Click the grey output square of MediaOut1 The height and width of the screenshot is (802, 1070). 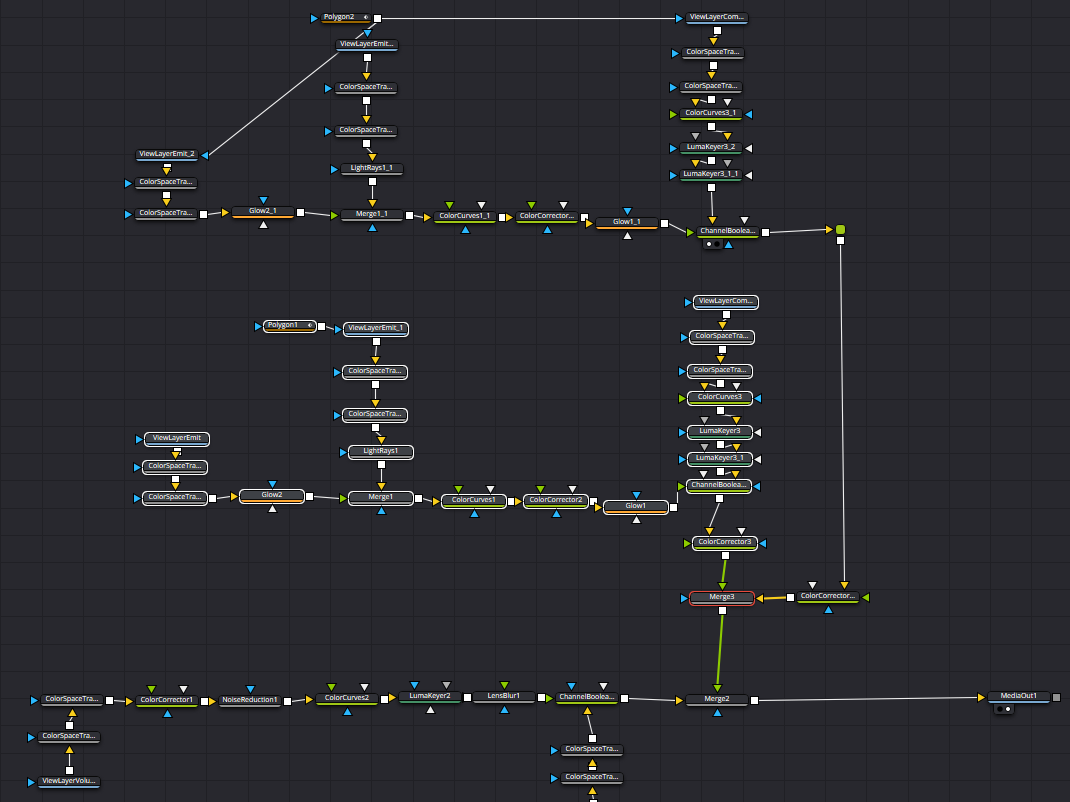(1056, 698)
